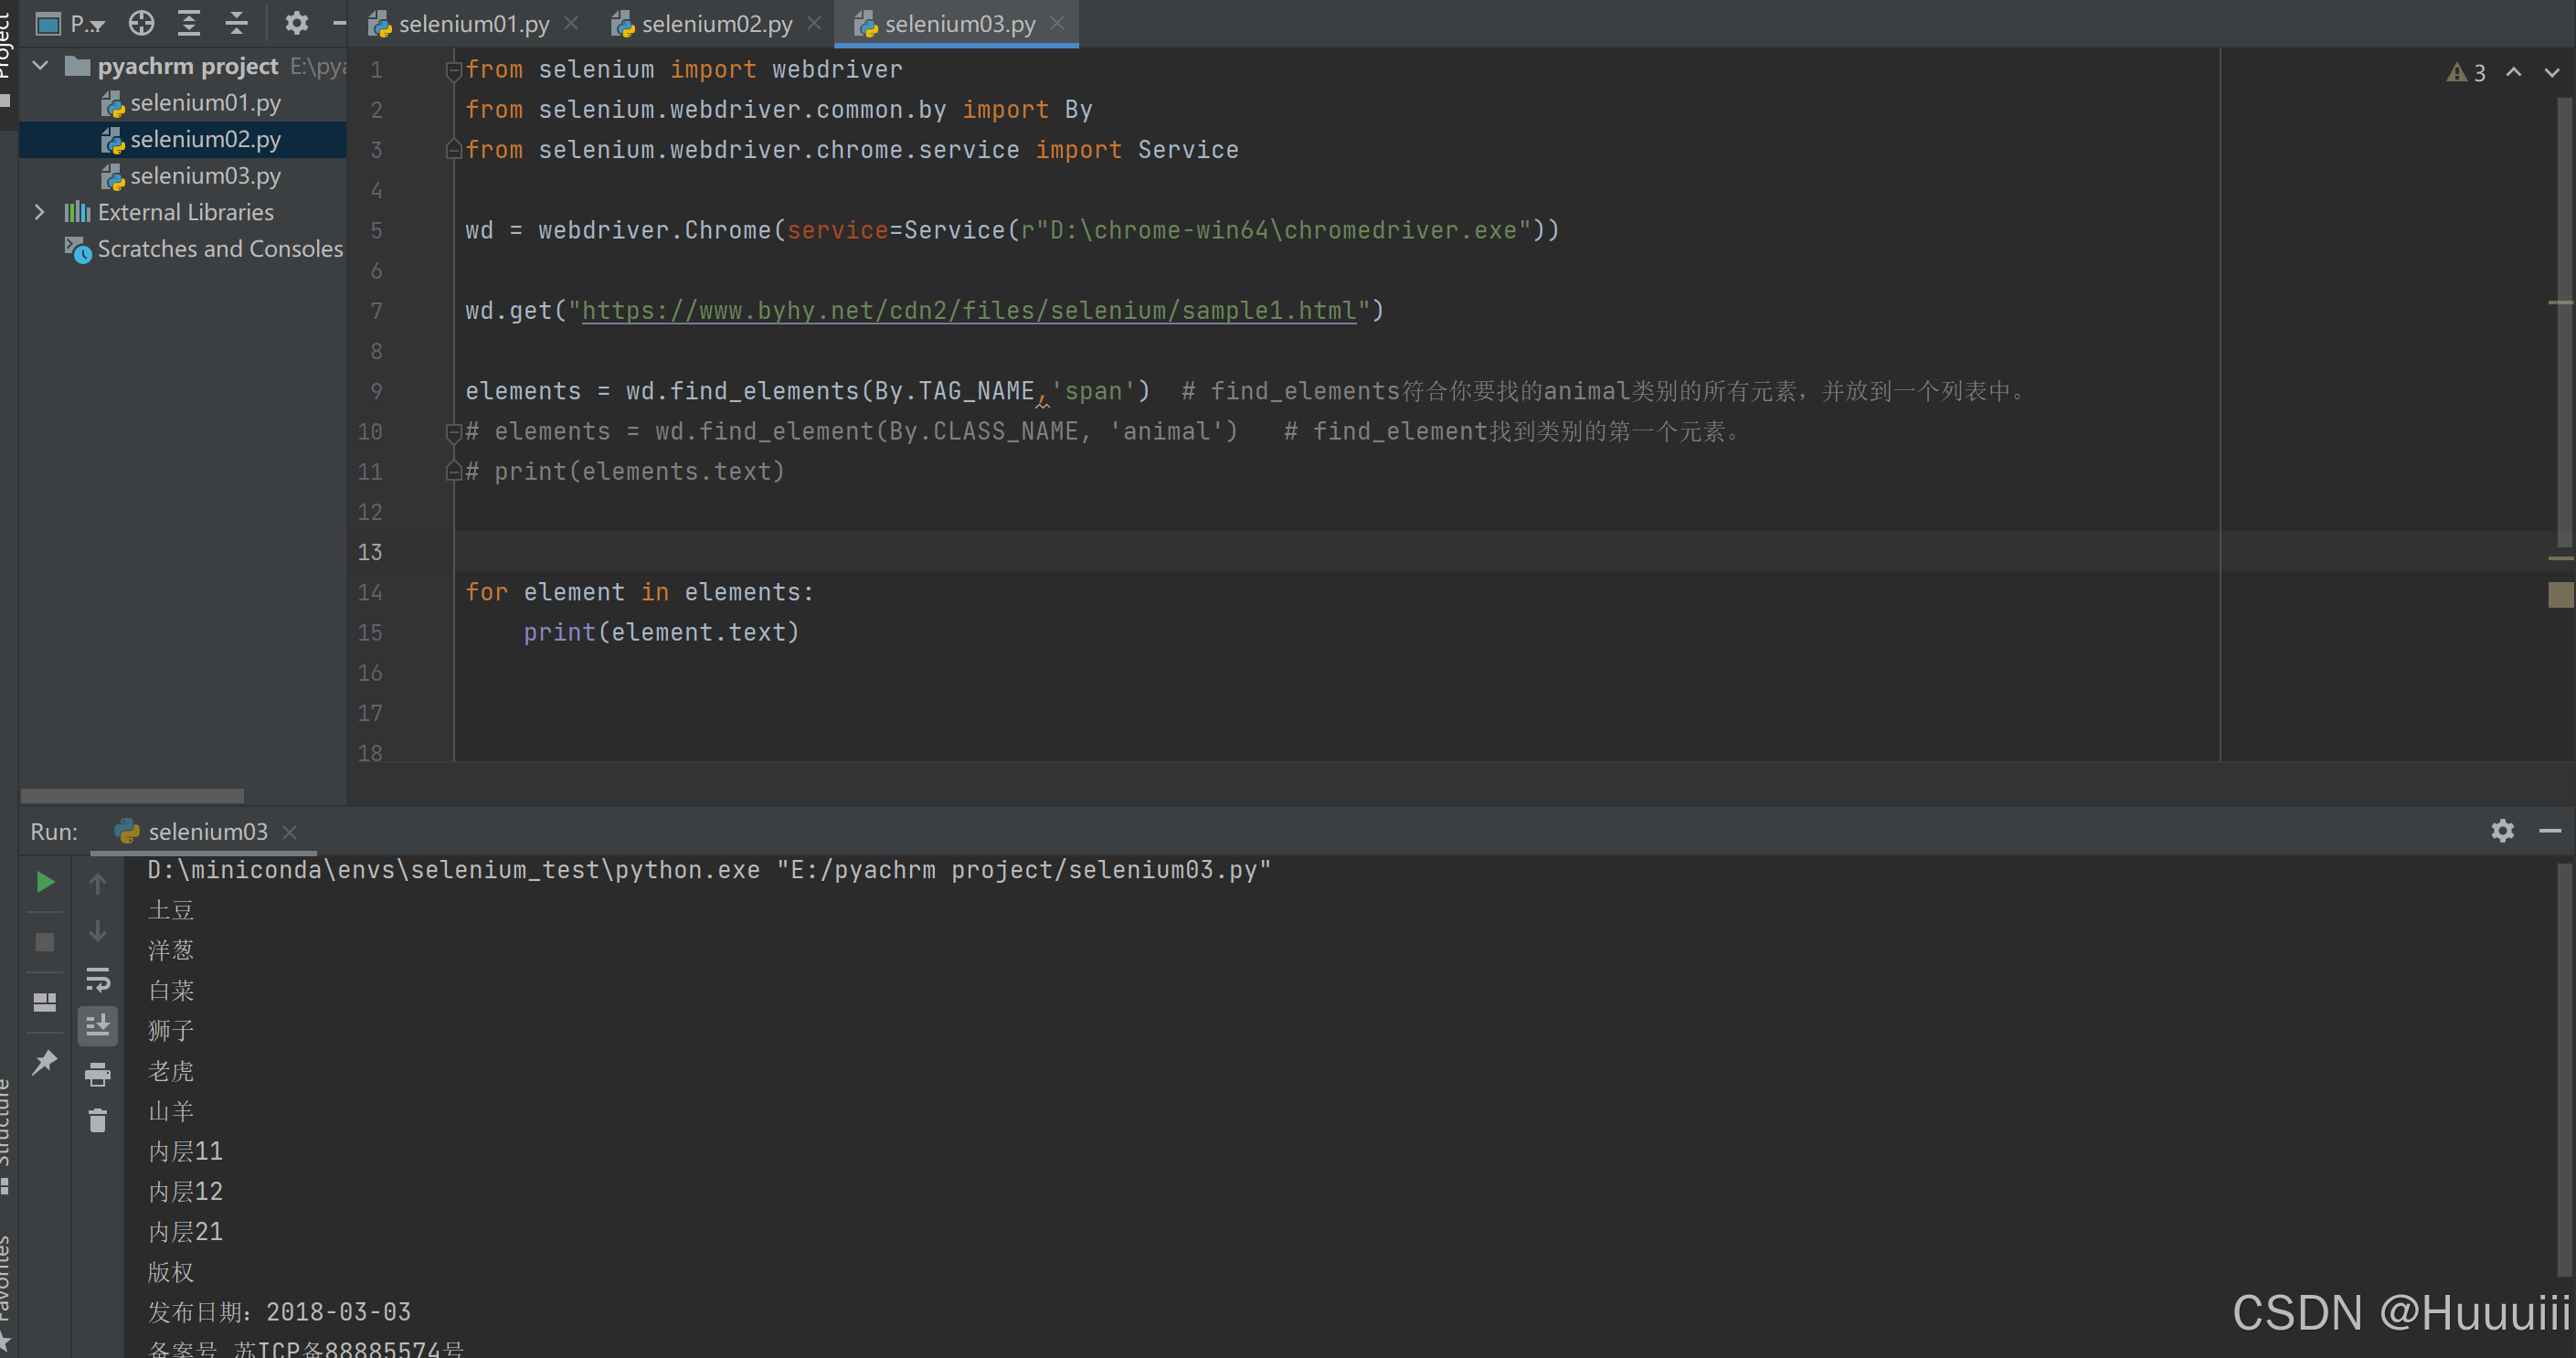Toggle Scroll to End in Run console

[x=97, y=1026]
